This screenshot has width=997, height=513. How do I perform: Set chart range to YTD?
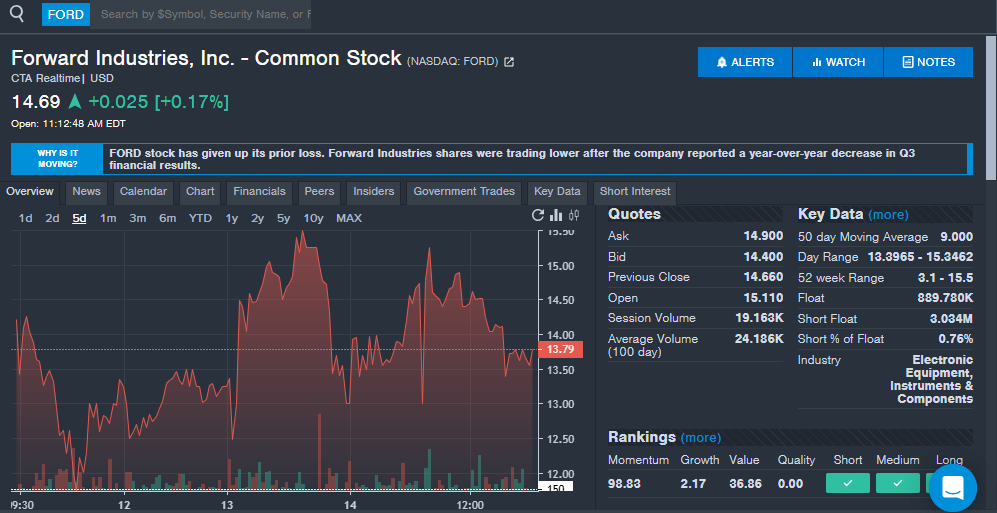pos(200,219)
